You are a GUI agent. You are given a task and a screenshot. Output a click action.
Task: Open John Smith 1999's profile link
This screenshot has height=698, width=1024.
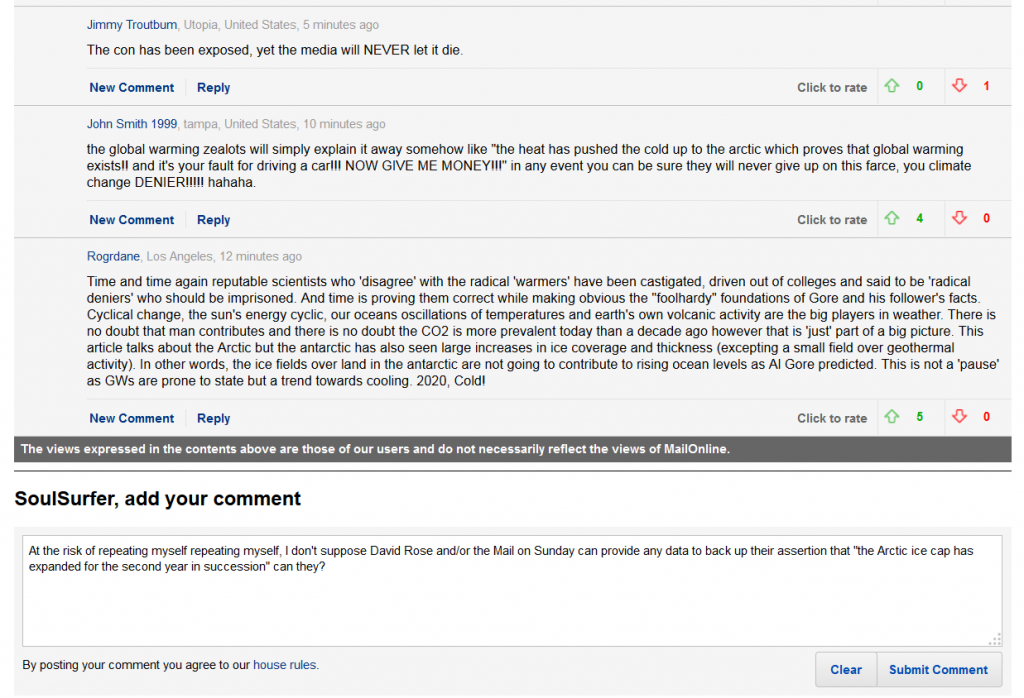[132, 124]
